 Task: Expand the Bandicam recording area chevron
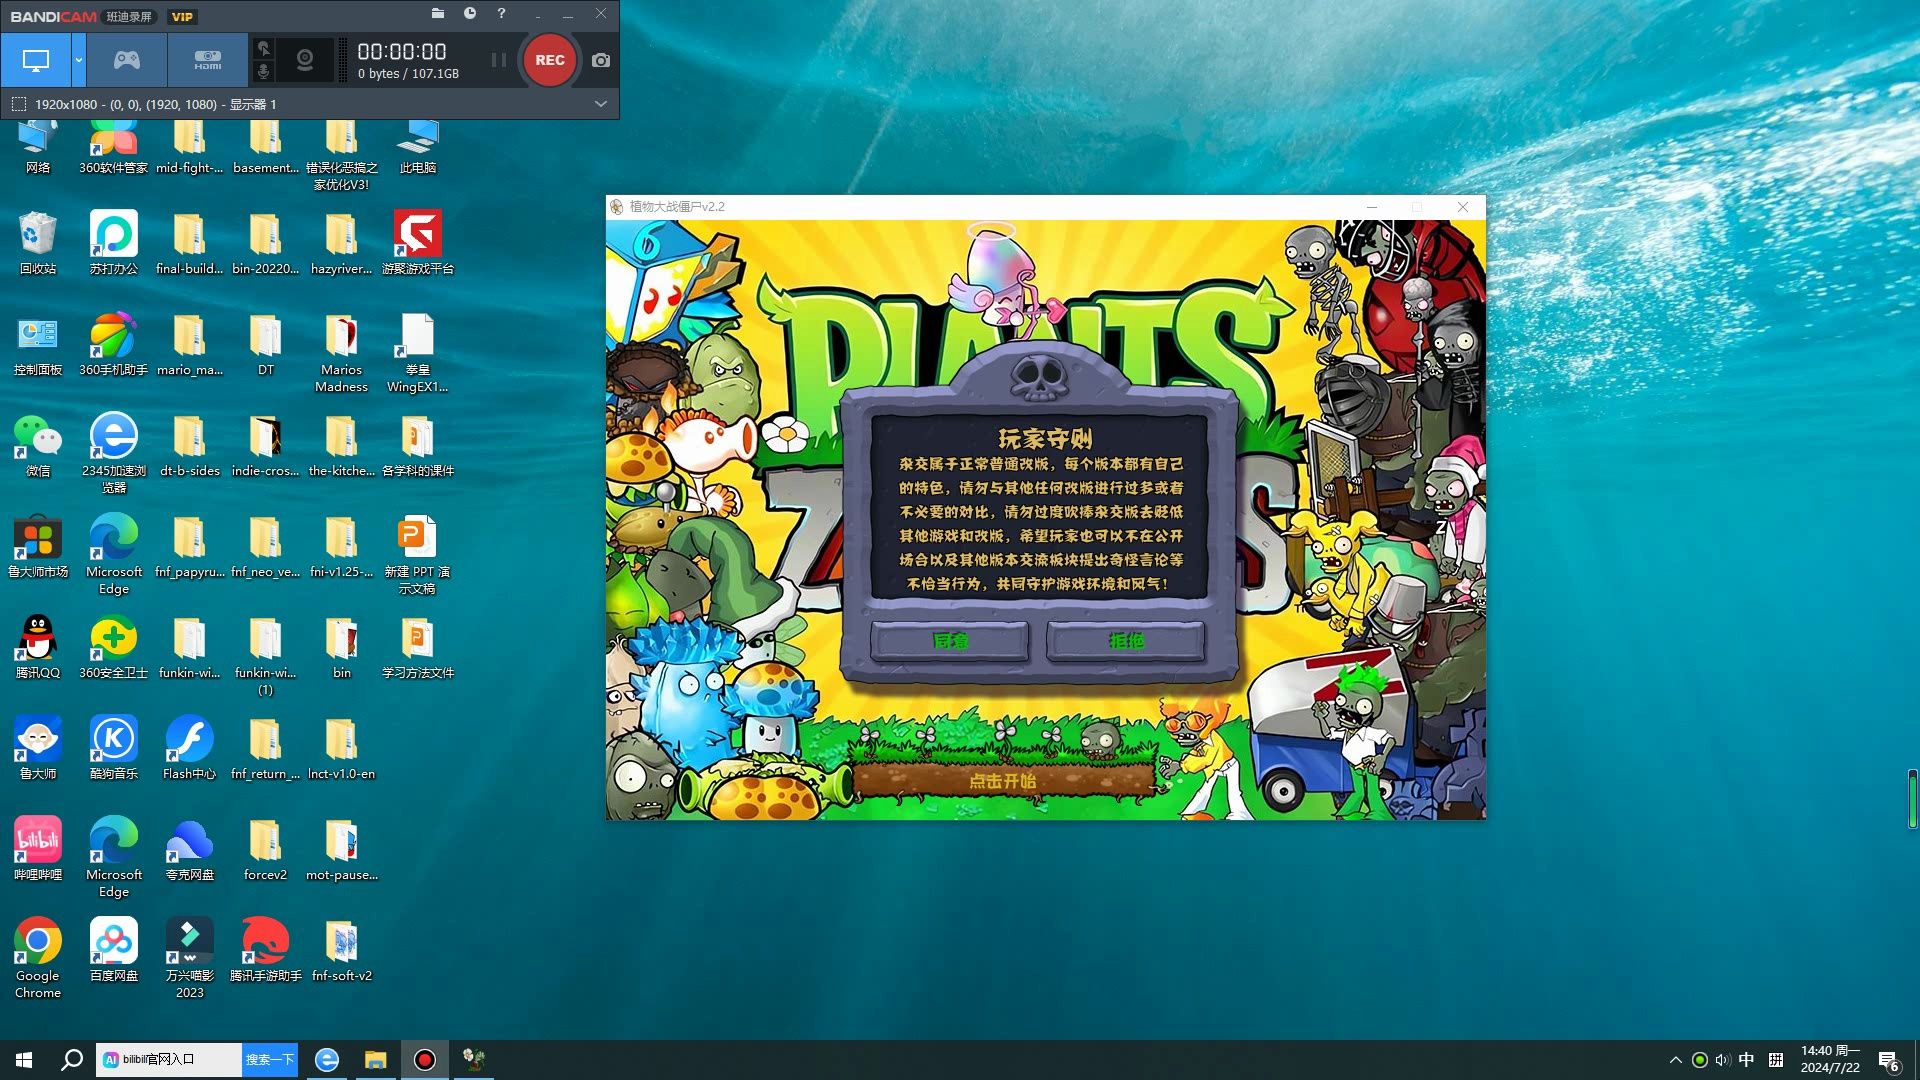pyautogui.click(x=600, y=104)
